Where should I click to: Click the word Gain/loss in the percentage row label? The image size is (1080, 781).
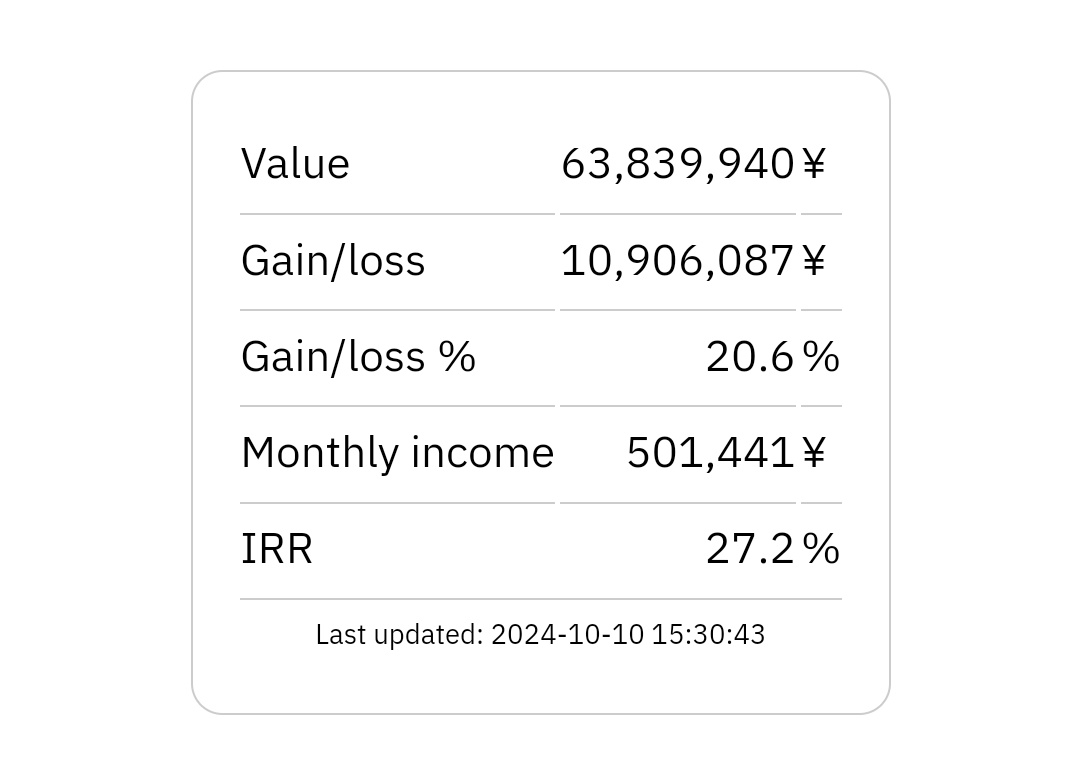[333, 357]
